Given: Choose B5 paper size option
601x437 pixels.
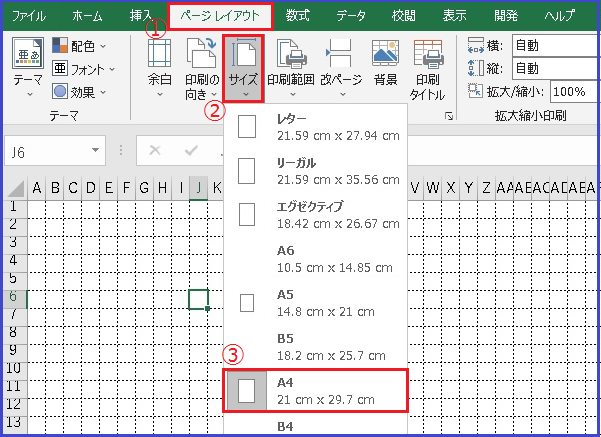Looking at the screenshot, I should (x=315, y=347).
